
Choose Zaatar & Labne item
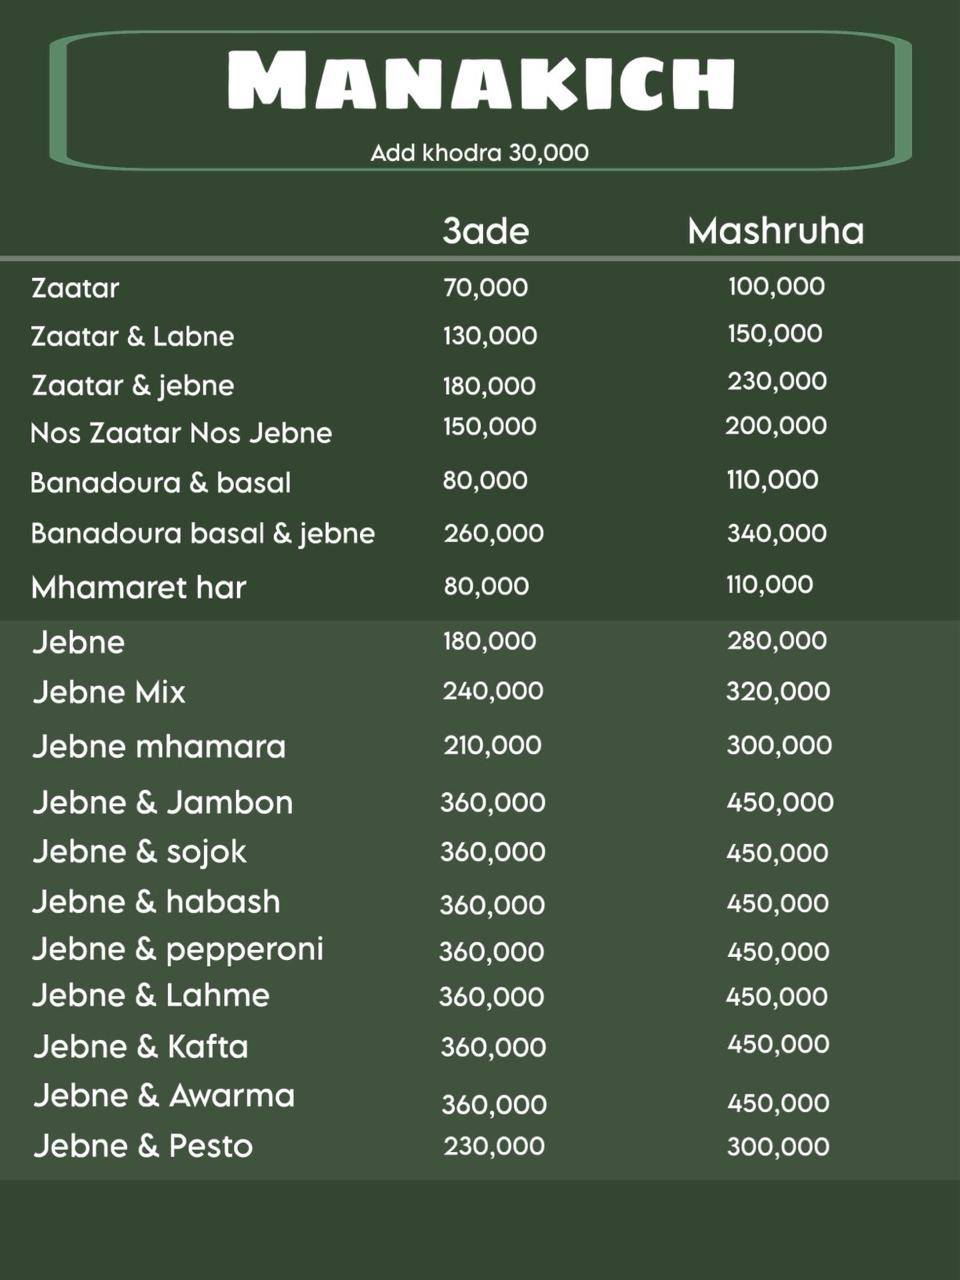pyautogui.click(x=132, y=336)
